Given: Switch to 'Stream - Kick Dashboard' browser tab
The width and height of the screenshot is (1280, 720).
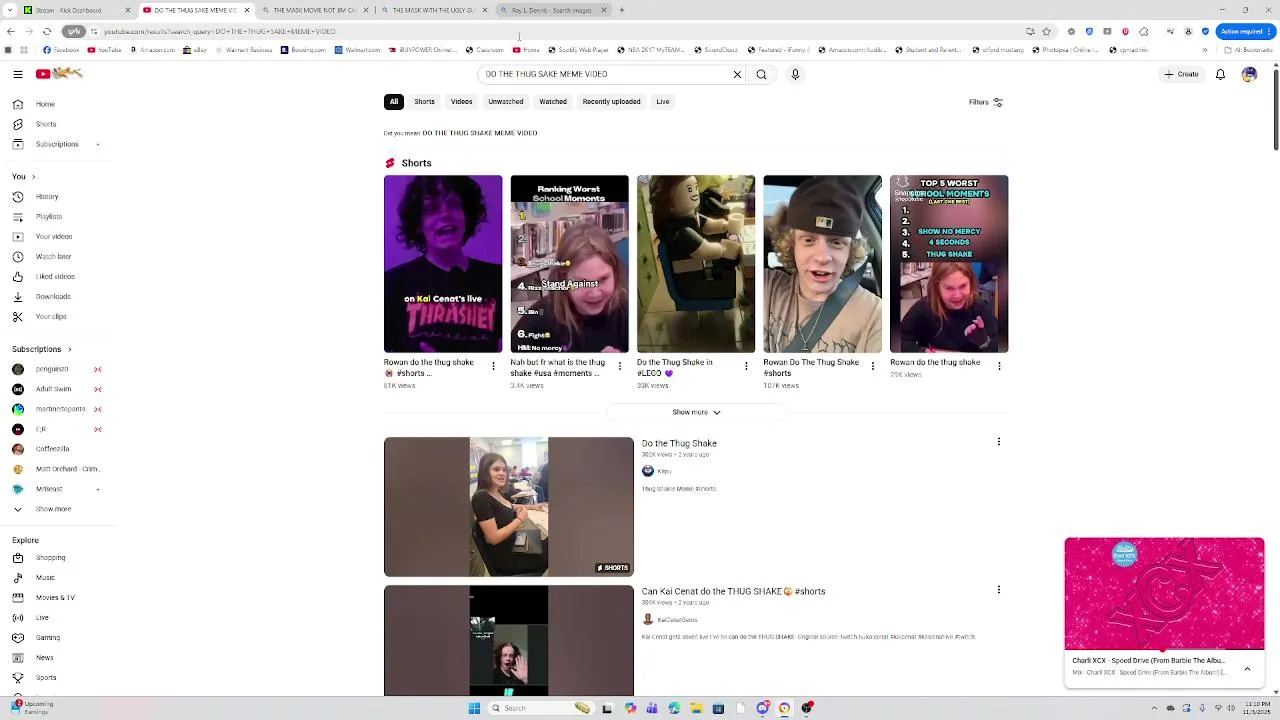Looking at the screenshot, I should pos(76,10).
